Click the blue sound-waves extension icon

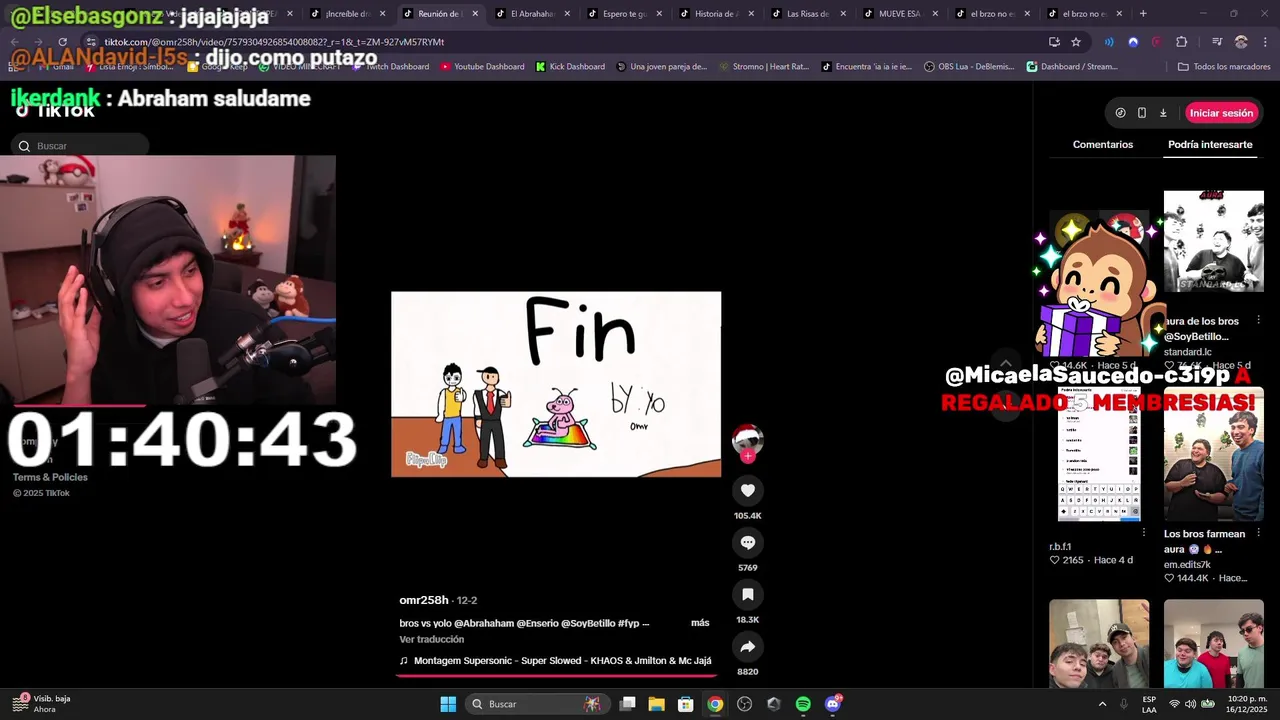pos(1109,42)
